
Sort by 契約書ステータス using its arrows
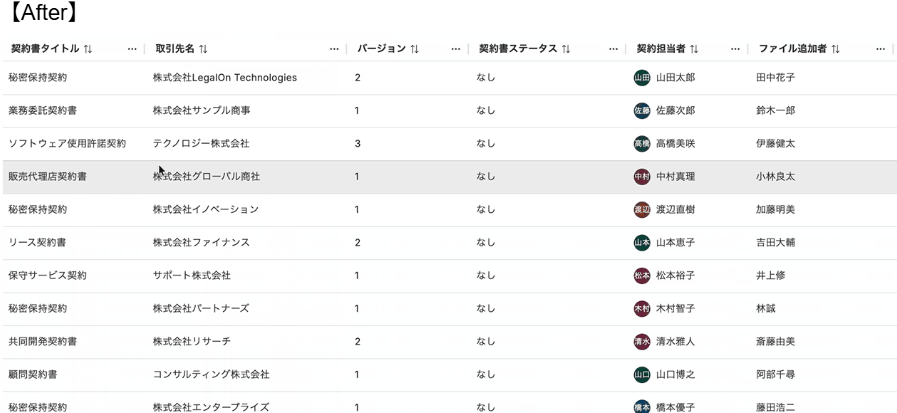tap(566, 49)
